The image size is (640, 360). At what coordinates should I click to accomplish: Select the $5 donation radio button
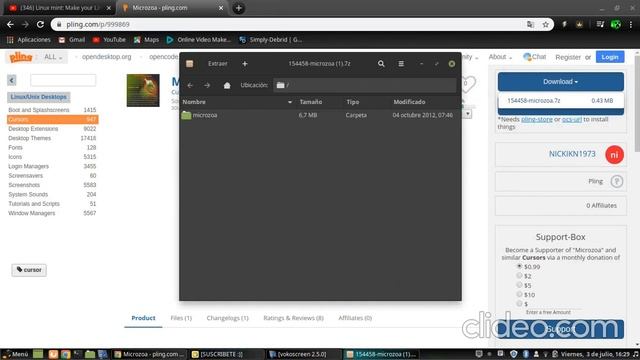519,285
